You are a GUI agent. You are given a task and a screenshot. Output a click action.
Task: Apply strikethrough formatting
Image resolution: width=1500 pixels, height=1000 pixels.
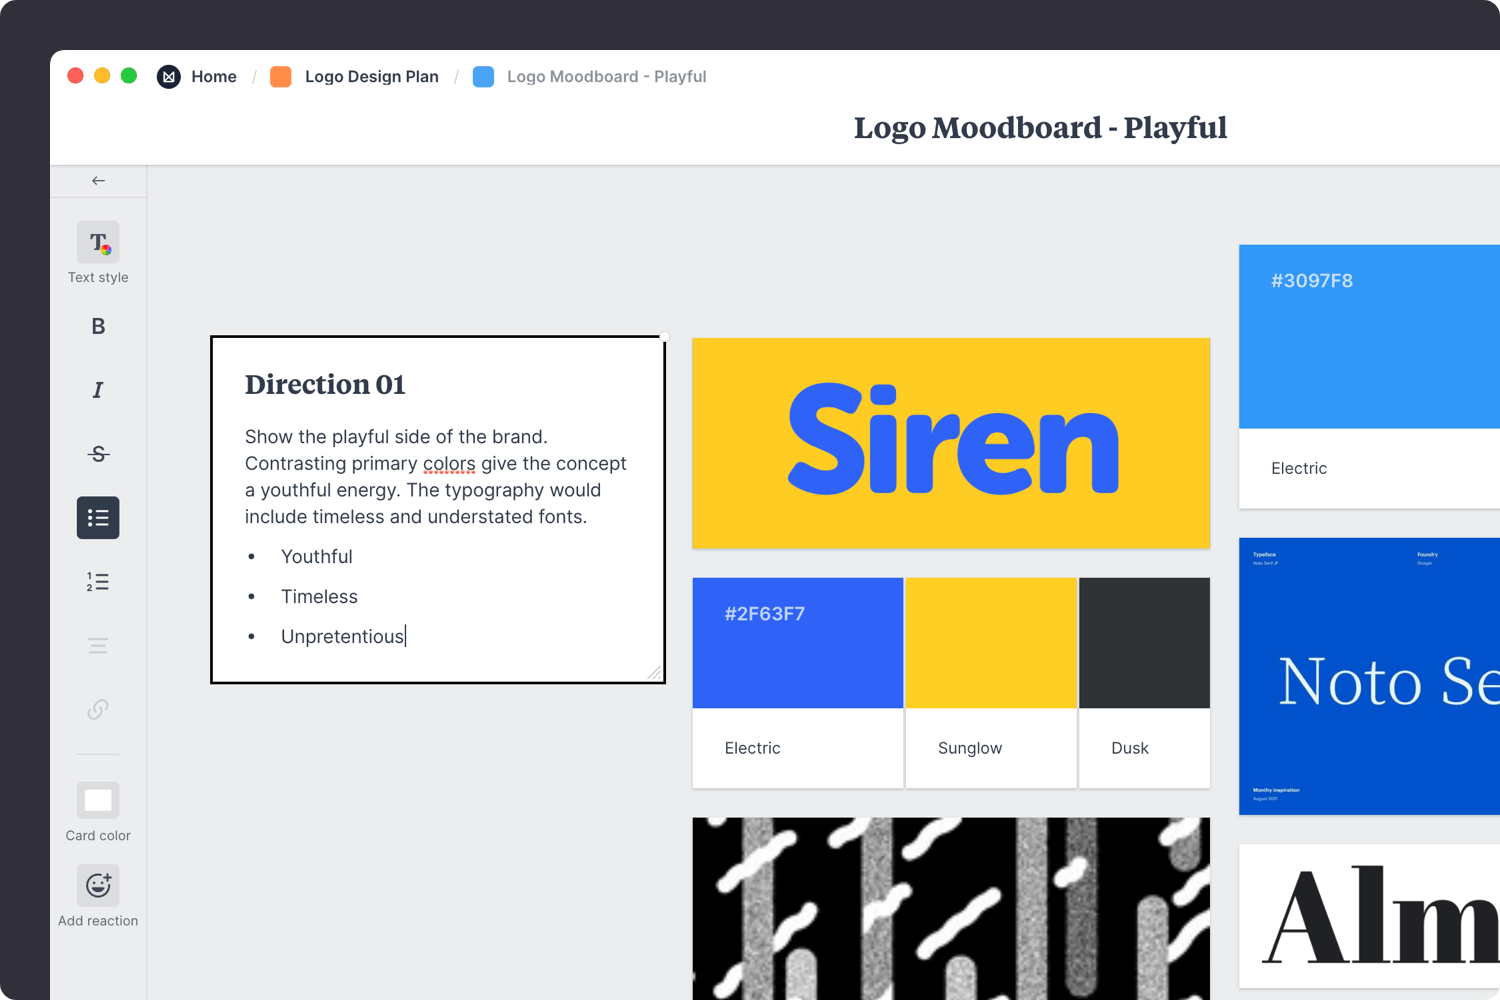pyautogui.click(x=97, y=453)
